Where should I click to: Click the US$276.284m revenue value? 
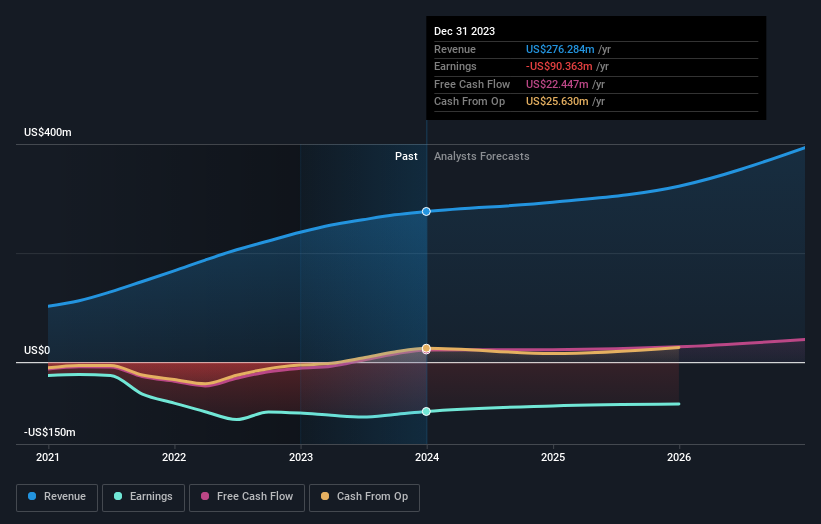pos(560,49)
